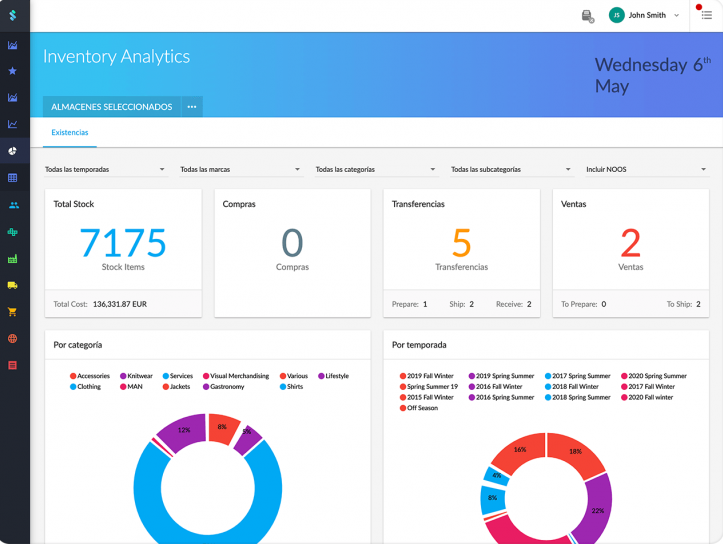Viewport: 723px width, 544px height.
Task: Open the John Smith user menu
Action: (x=645, y=15)
